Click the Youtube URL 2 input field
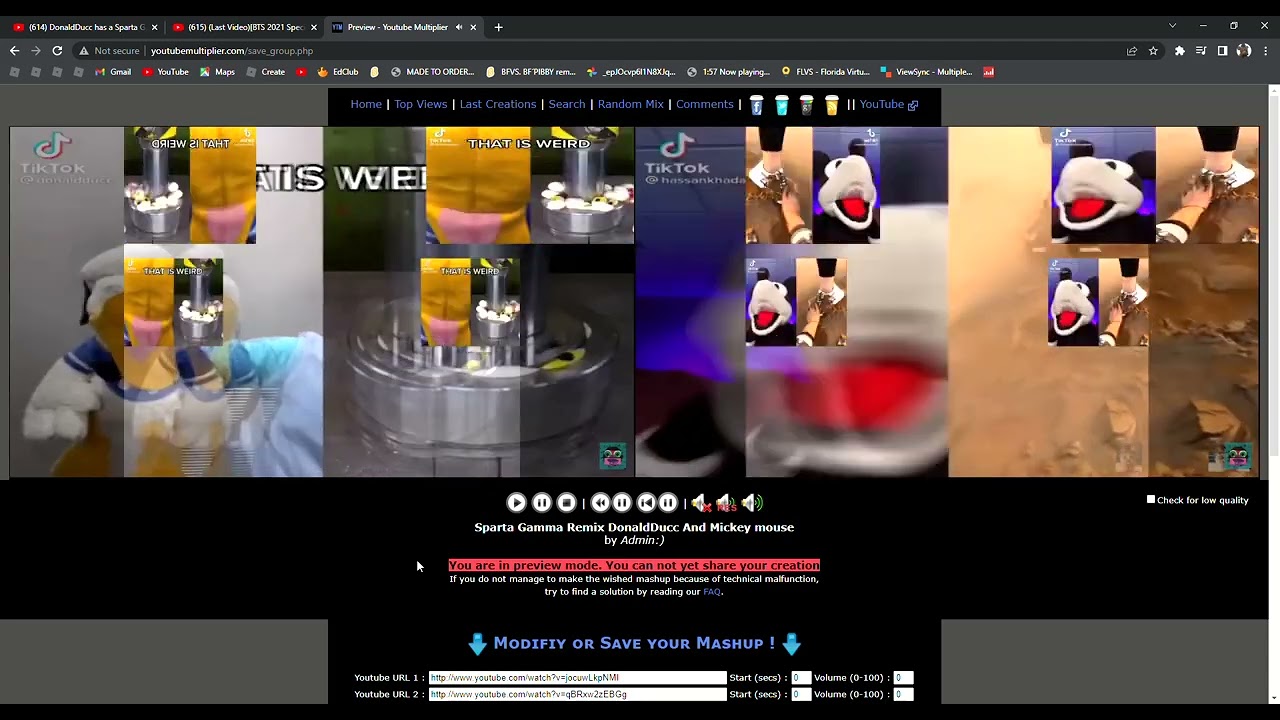1280x720 pixels. click(577, 694)
